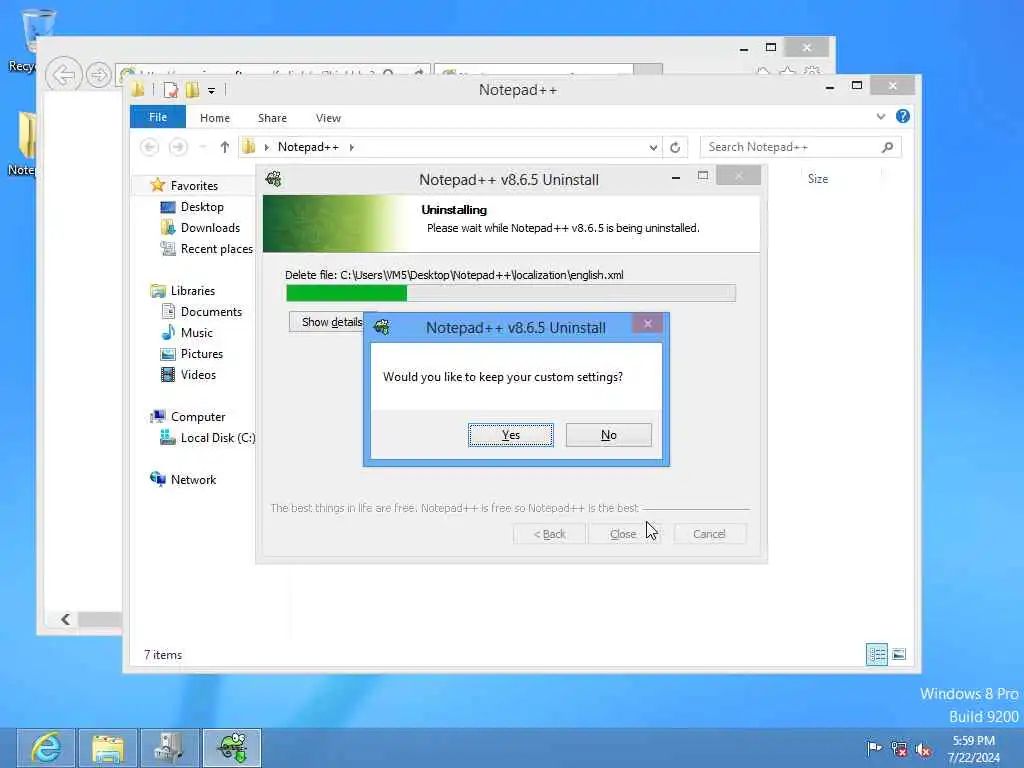Click the taskbar clock
Screen dimensions: 1024x768
point(974,749)
